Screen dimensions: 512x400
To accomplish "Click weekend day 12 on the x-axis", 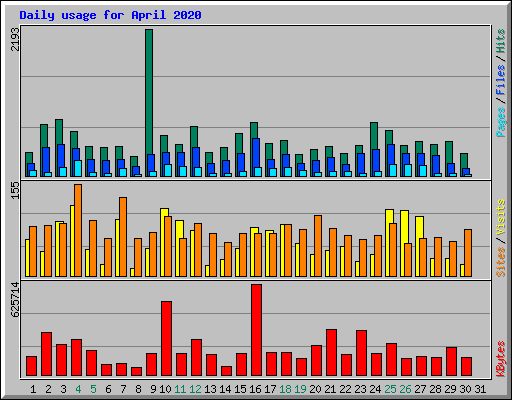I will (x=195, y=389).
